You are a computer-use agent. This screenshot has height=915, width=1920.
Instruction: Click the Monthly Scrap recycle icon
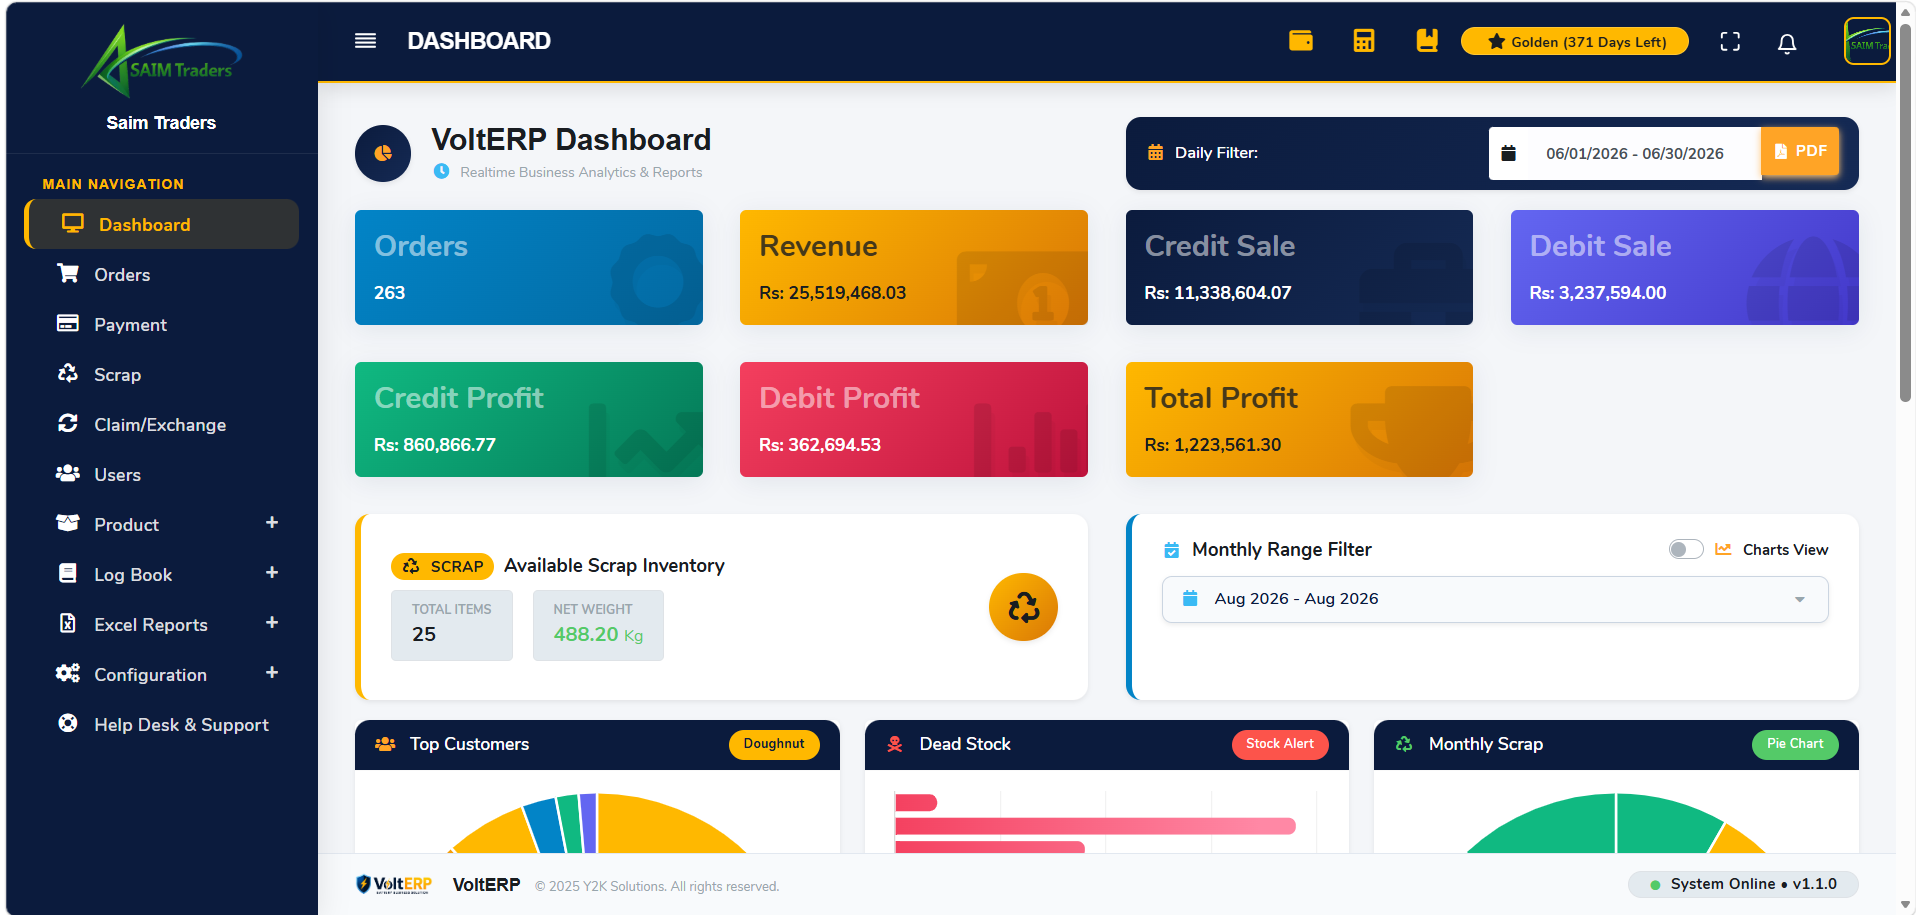click(1404, 744)
